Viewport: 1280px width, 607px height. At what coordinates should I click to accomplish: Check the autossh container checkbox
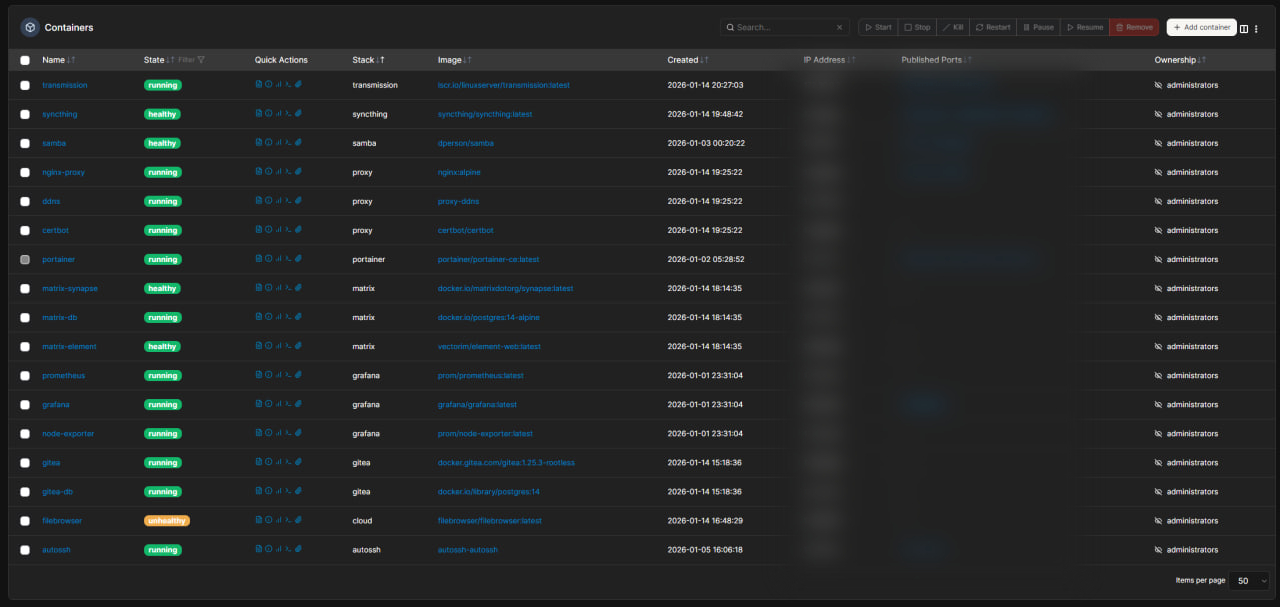point(25,549)
